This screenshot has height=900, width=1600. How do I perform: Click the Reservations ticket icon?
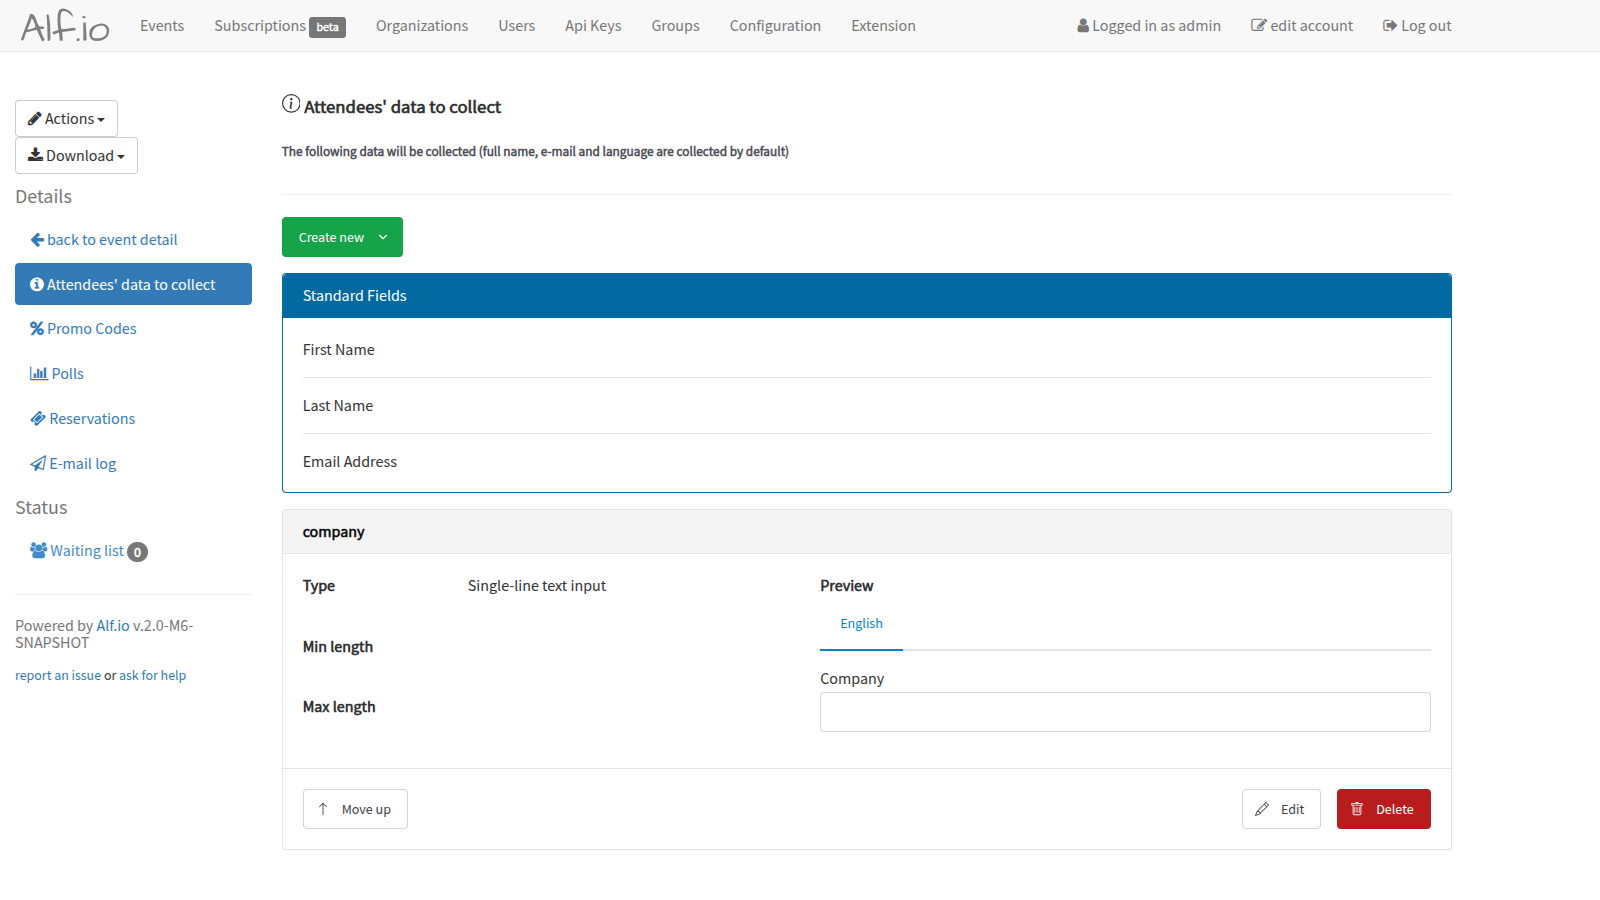tap(38, 419)
